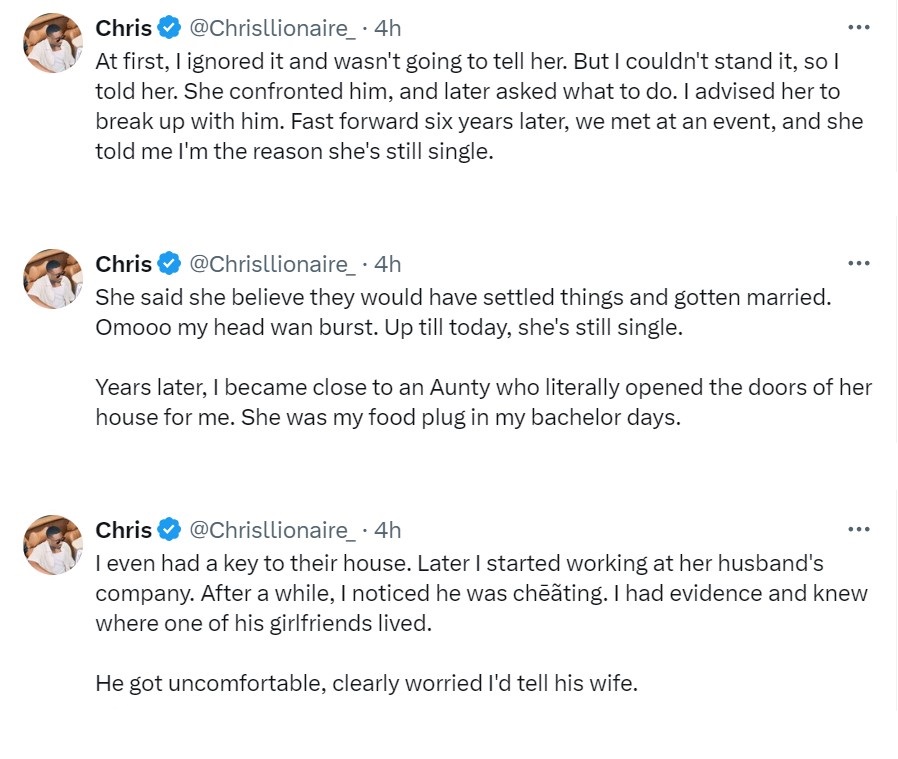
Task: Click the 4h timestamp above 'At first, I ignored it'
Action: [x=387, y=28]
